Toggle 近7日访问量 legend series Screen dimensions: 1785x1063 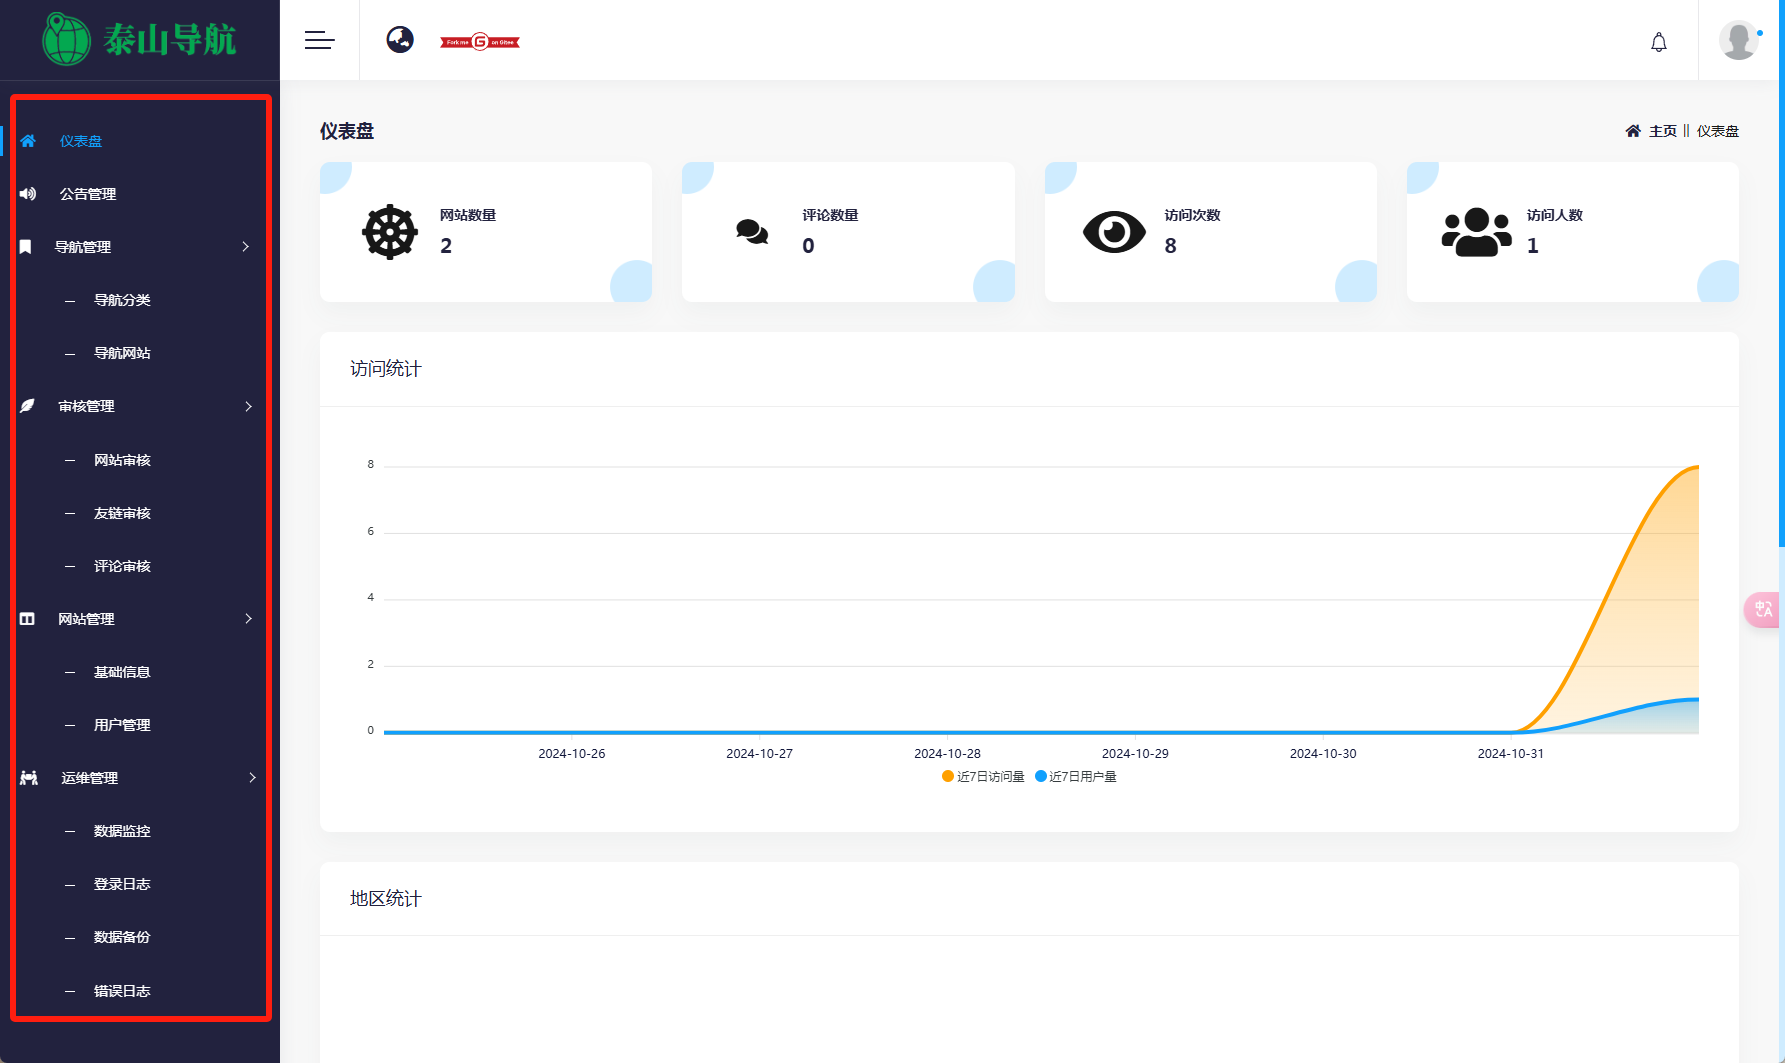pos(983,777)
